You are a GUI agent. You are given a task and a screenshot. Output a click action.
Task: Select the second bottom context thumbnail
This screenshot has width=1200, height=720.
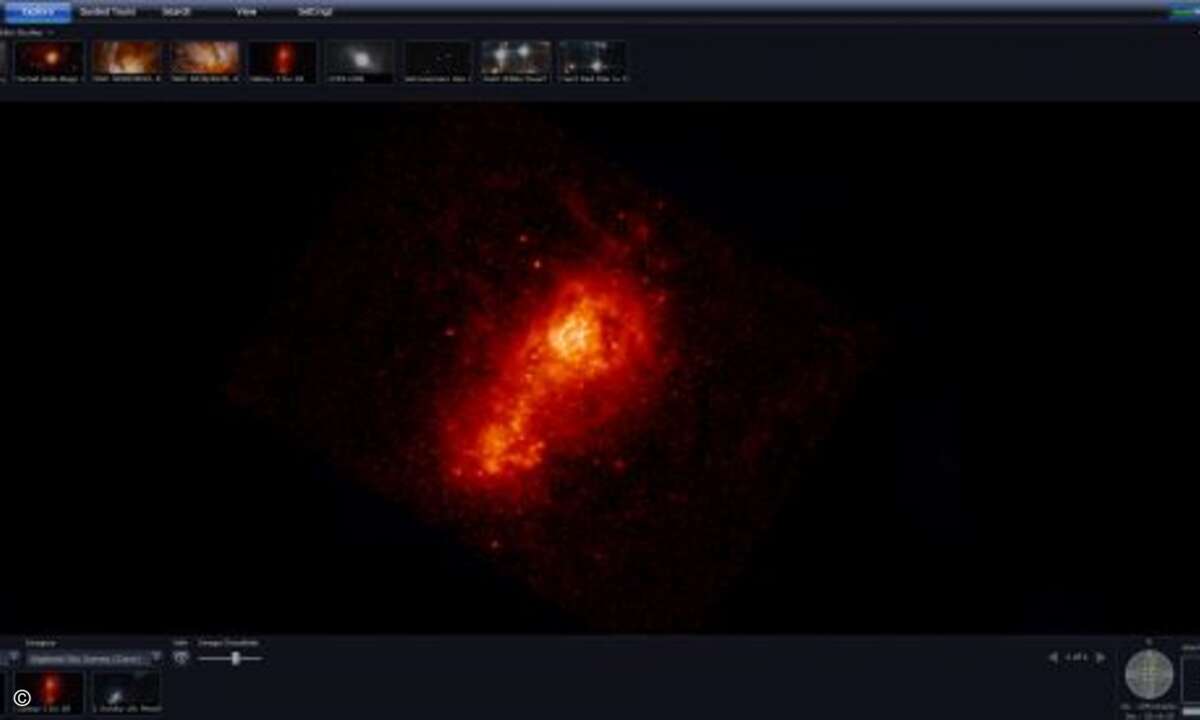coord(127,691)
